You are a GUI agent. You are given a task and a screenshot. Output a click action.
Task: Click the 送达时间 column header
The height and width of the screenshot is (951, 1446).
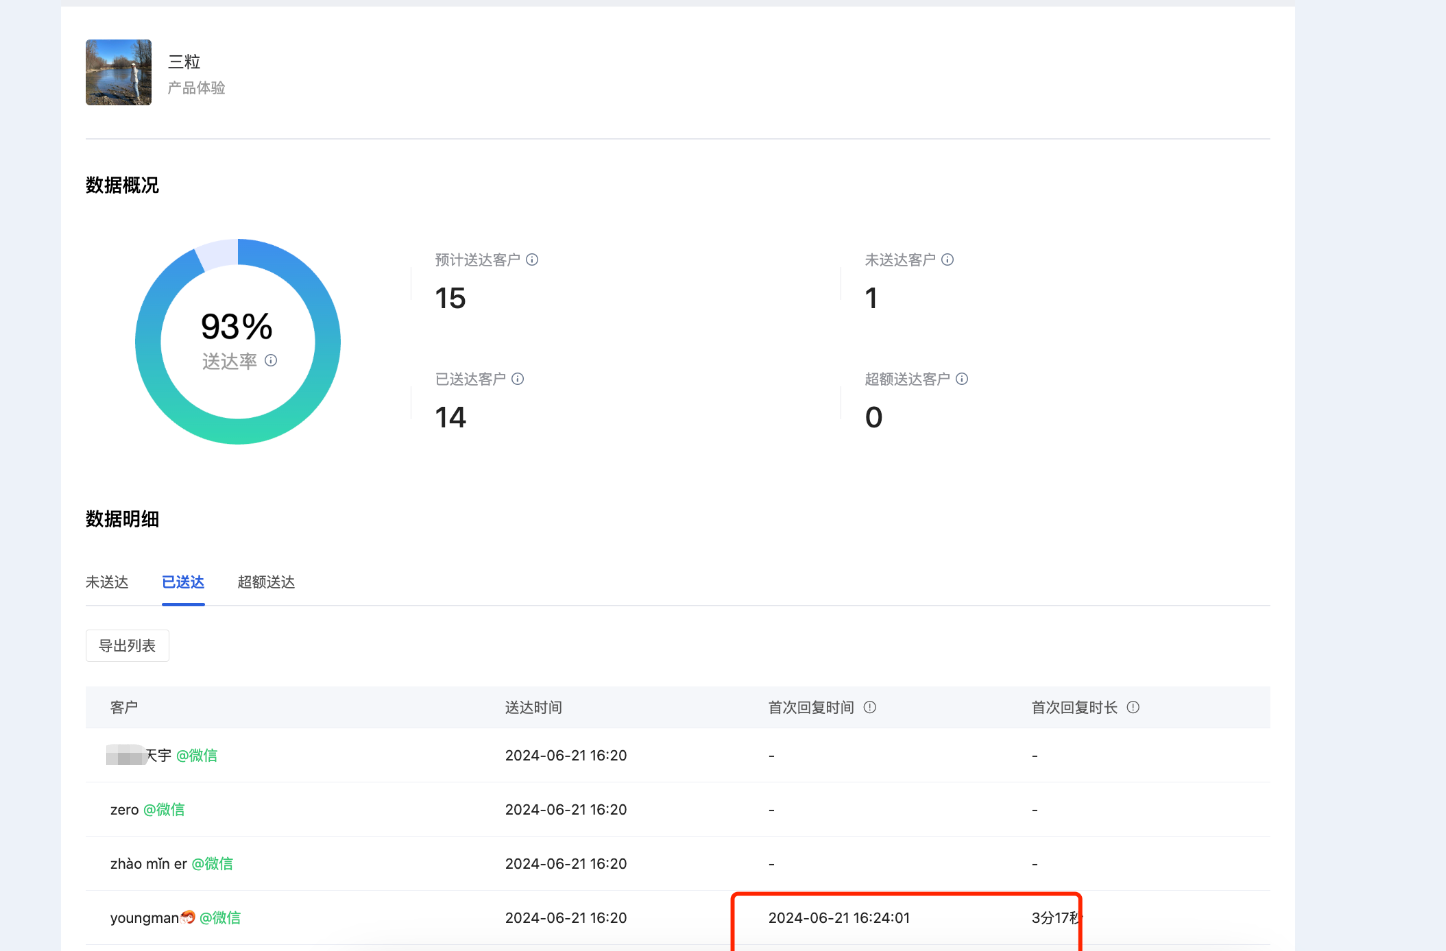[x=534, y=707]
